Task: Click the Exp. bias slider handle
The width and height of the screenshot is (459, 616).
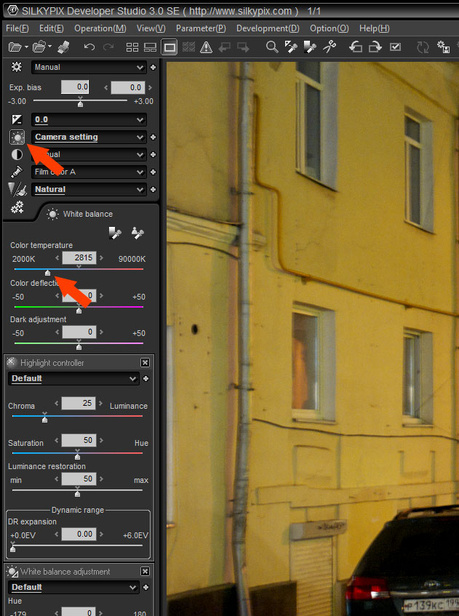Action: (x=81, y=104)
